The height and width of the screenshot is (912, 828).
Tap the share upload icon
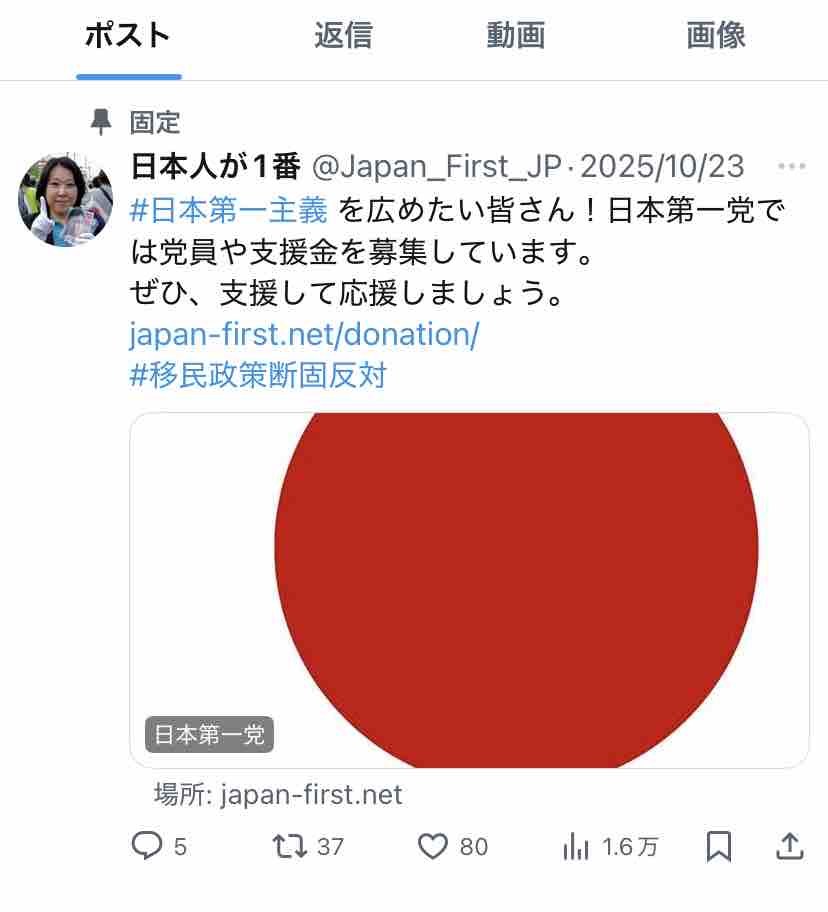pyautogui.click(x=790, y=847)
